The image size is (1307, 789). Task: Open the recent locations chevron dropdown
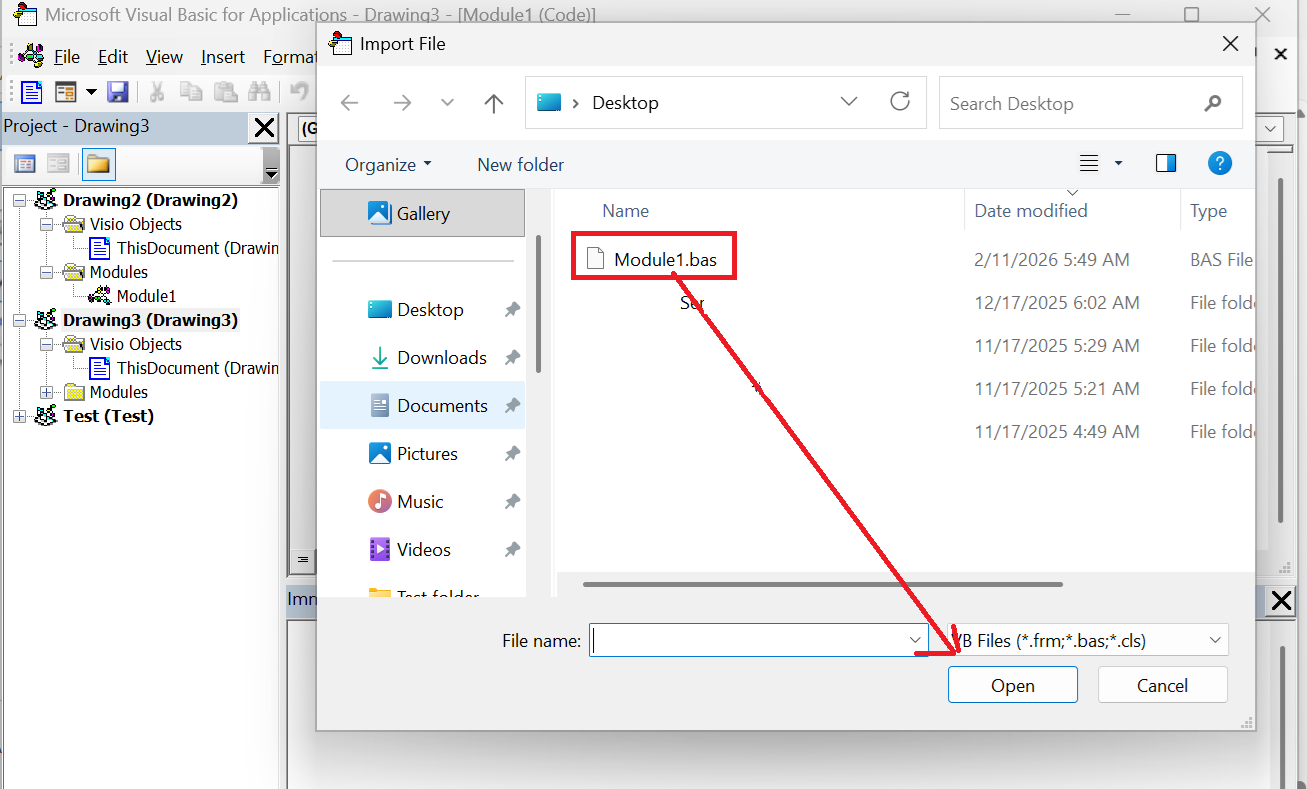[447, 103]
